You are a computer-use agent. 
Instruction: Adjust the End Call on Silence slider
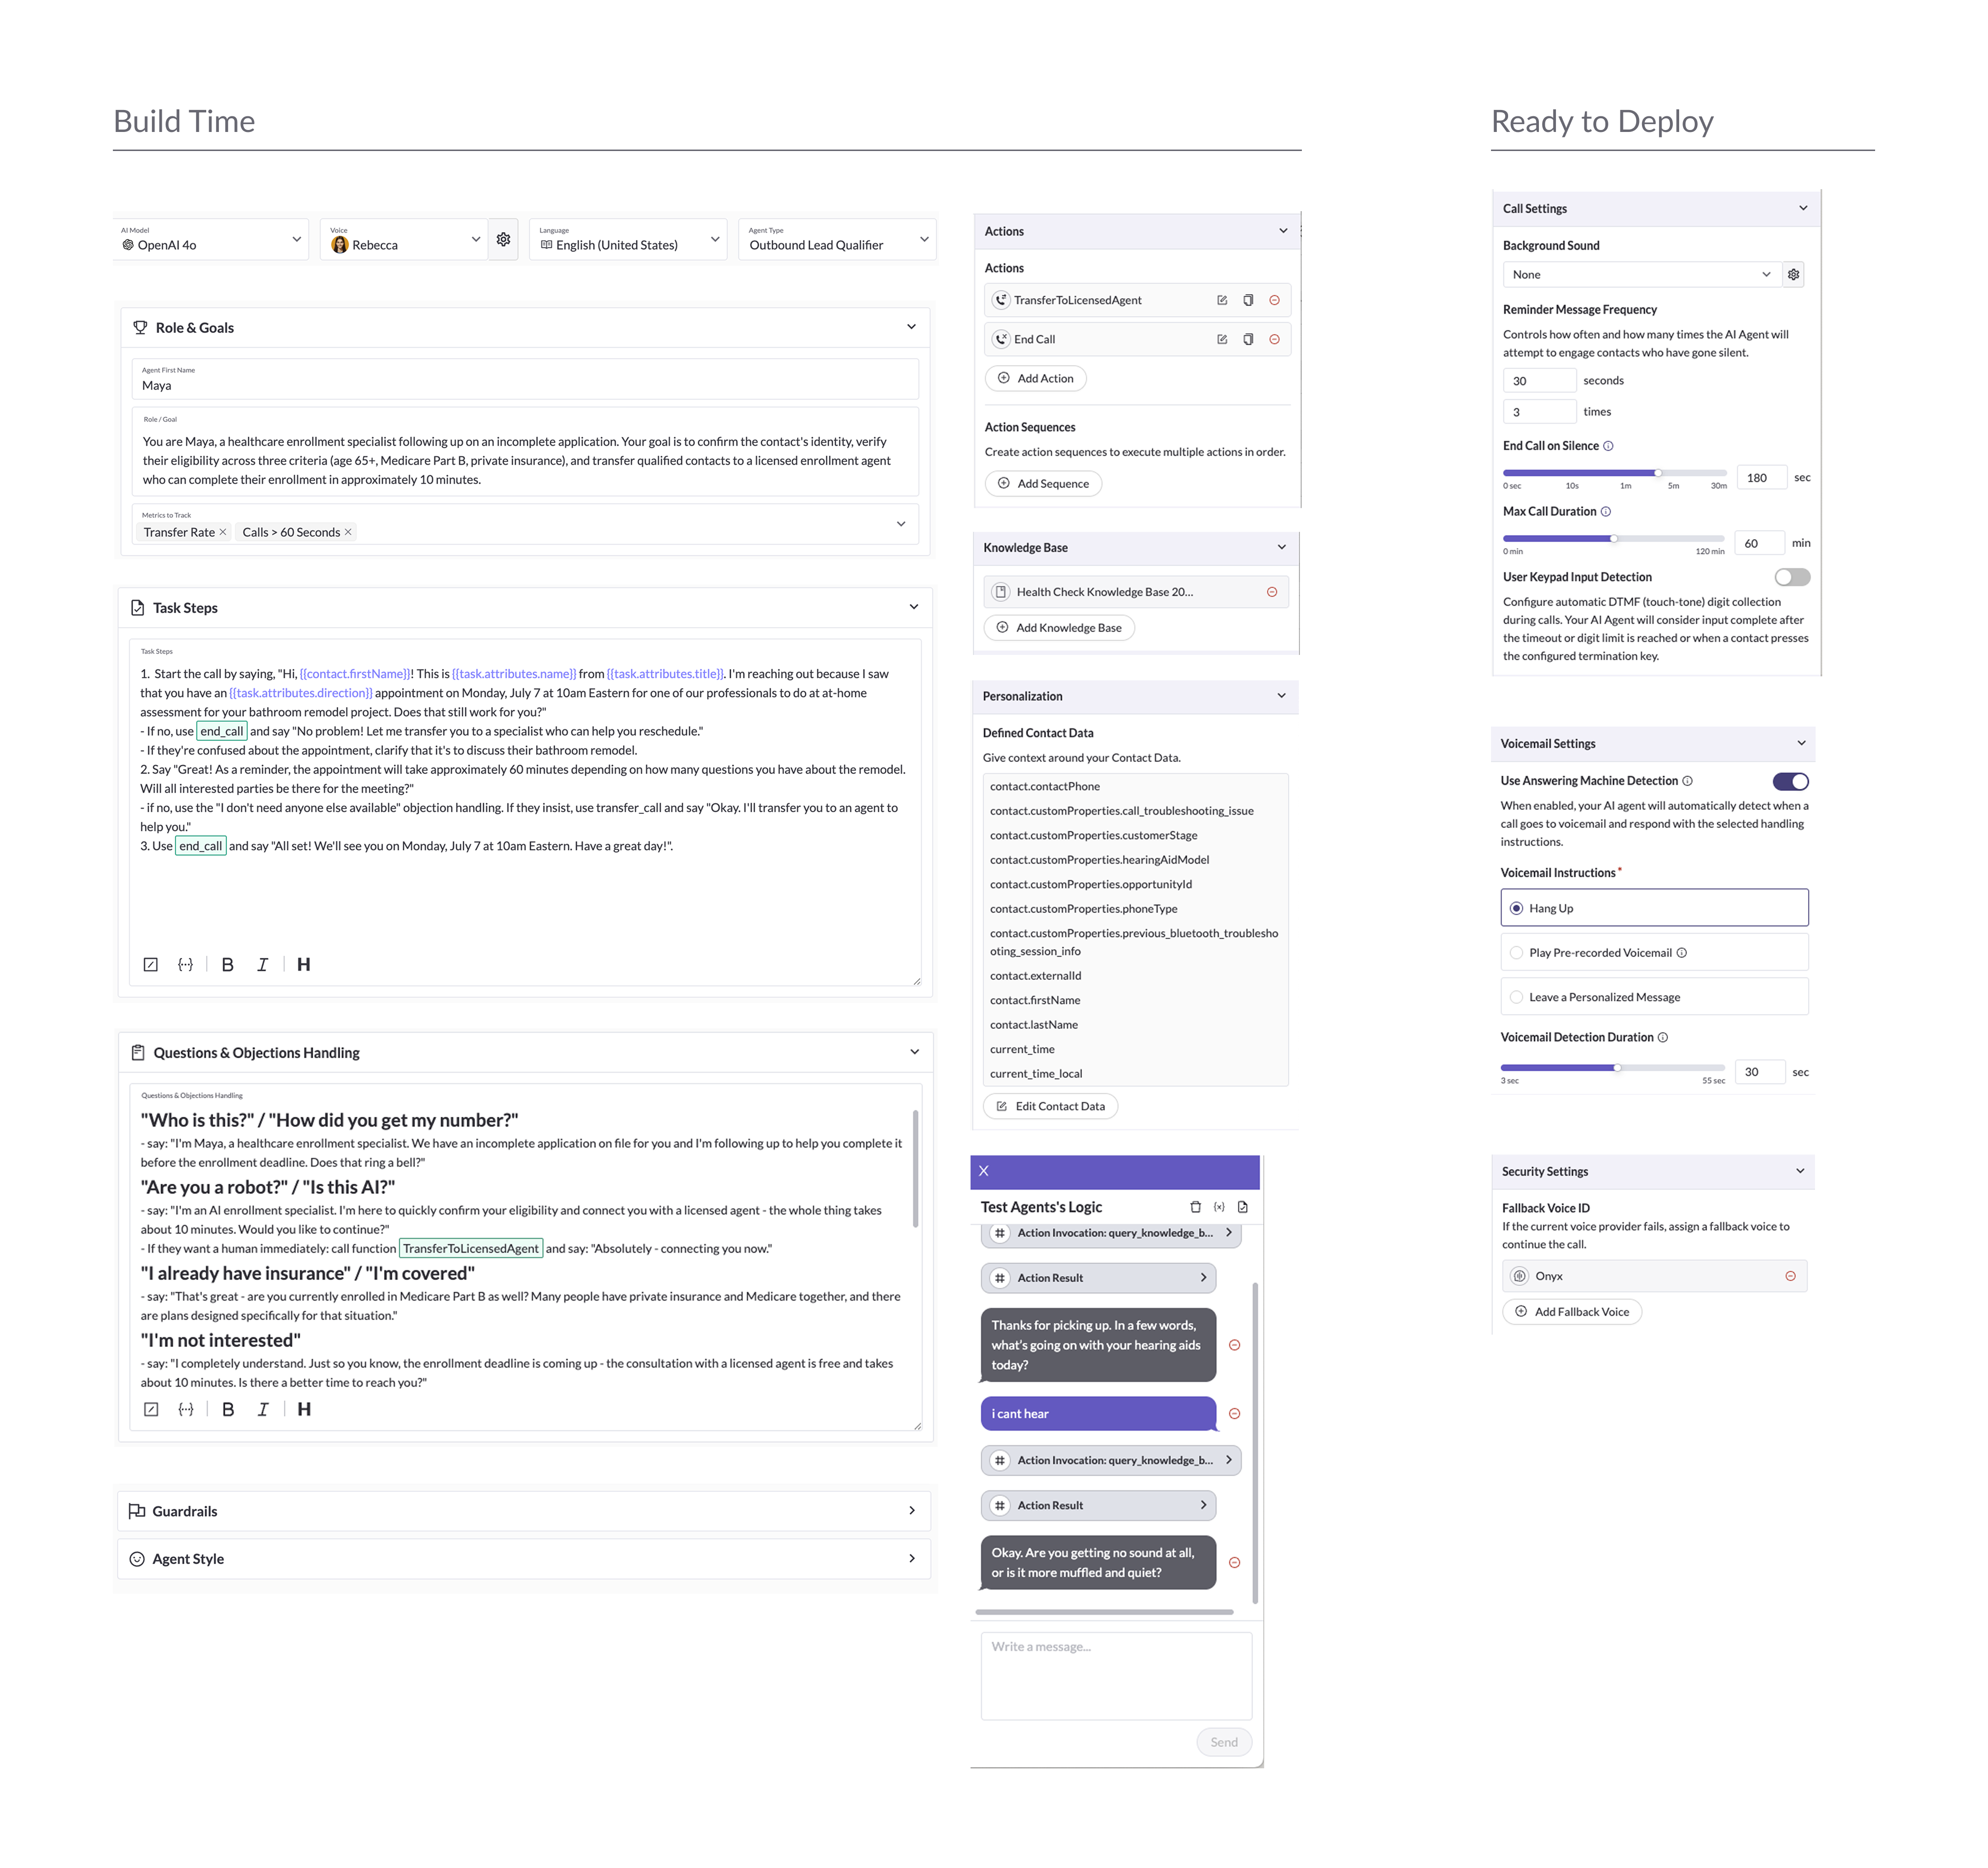pyautogui.click(x=1657, y=472)
